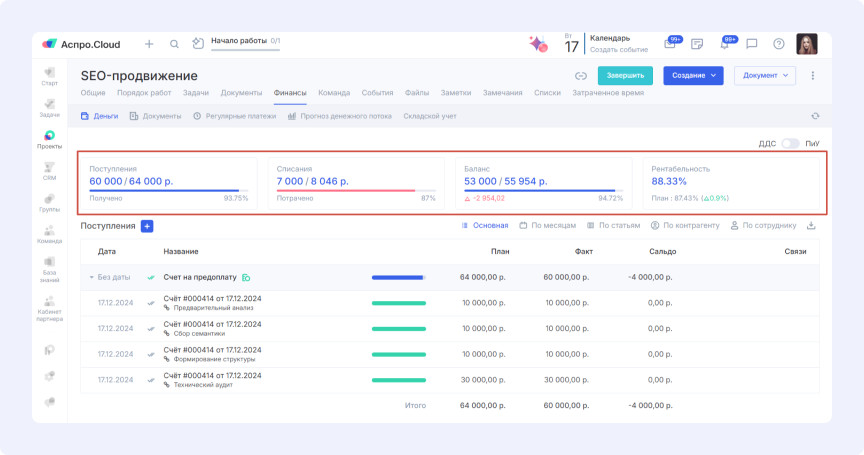Open the help question mark icon
Image resolution: width=864 pixels, height=455 pixels.
pos(779,44)
